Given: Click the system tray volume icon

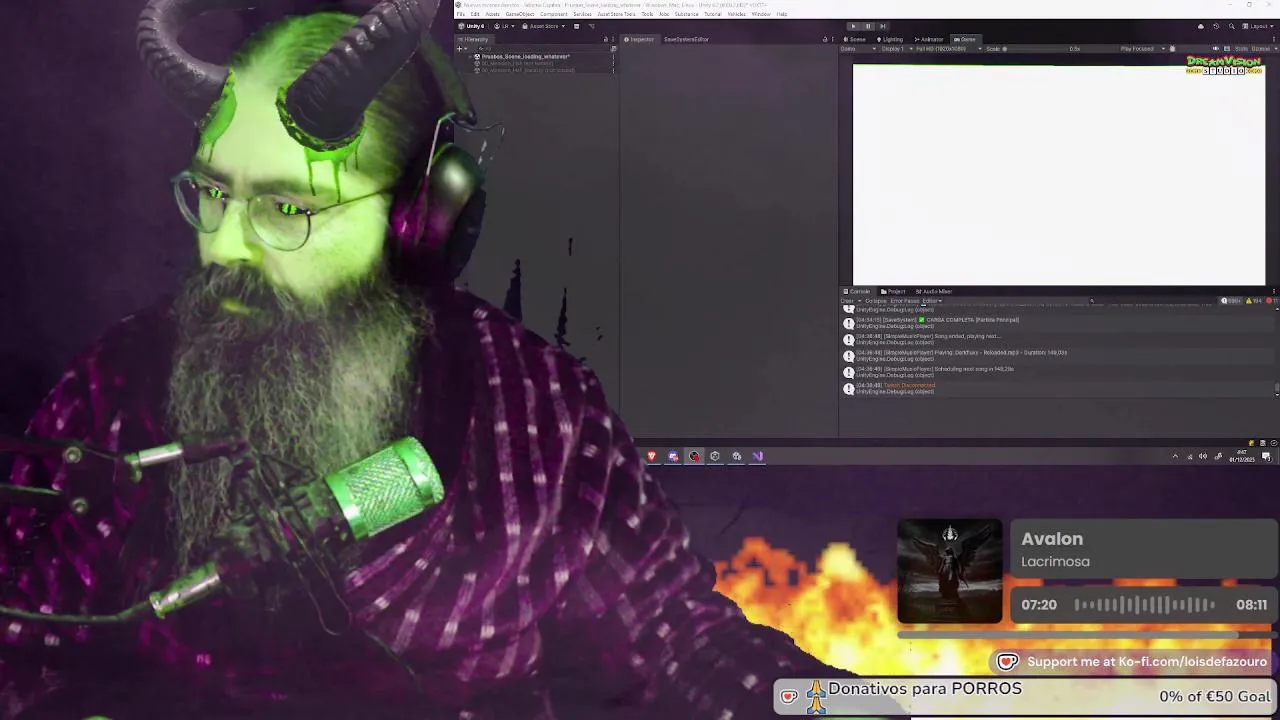Looking at the screenshot, I should point(1203,456).
